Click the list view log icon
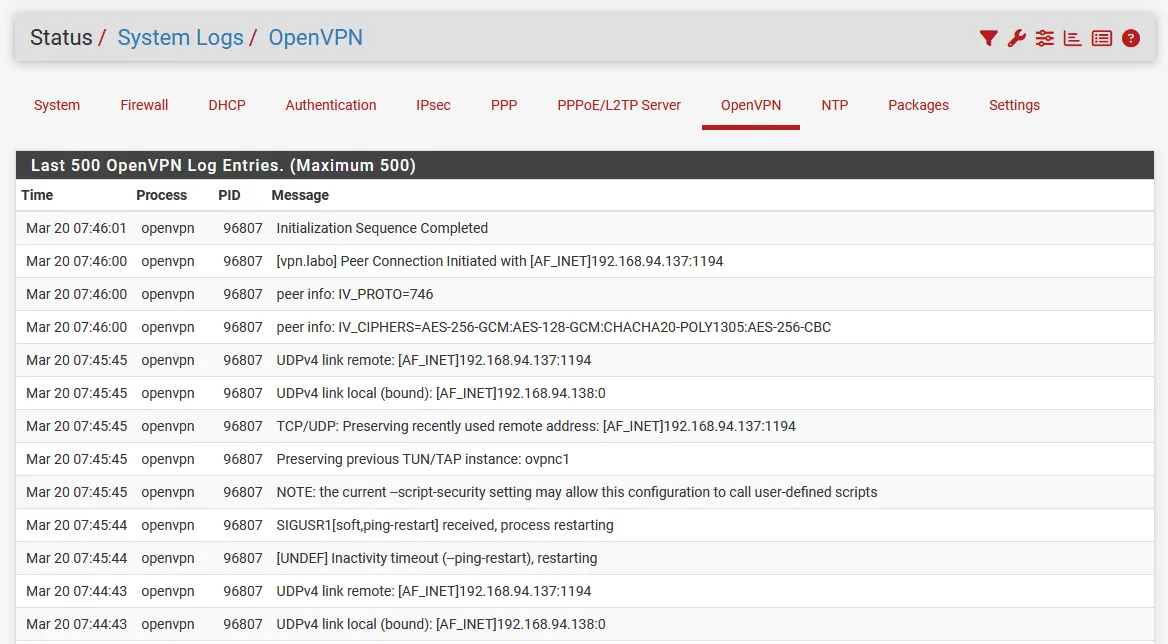This screenshot has width=1168, height=644. coord(1102,39)
